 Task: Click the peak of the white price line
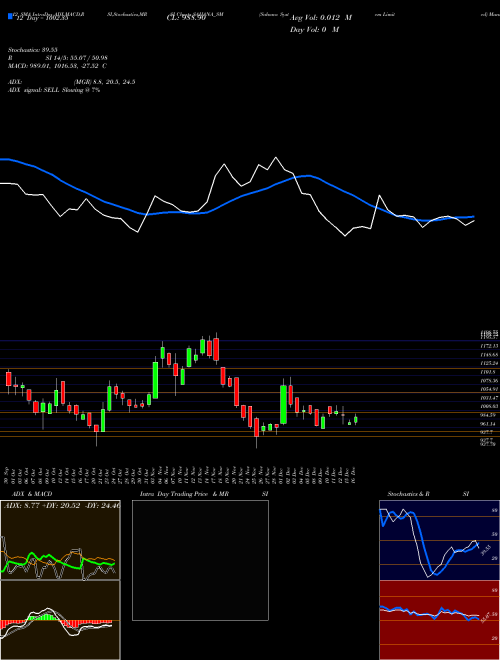pyautogui.click(x=276, y=158)
